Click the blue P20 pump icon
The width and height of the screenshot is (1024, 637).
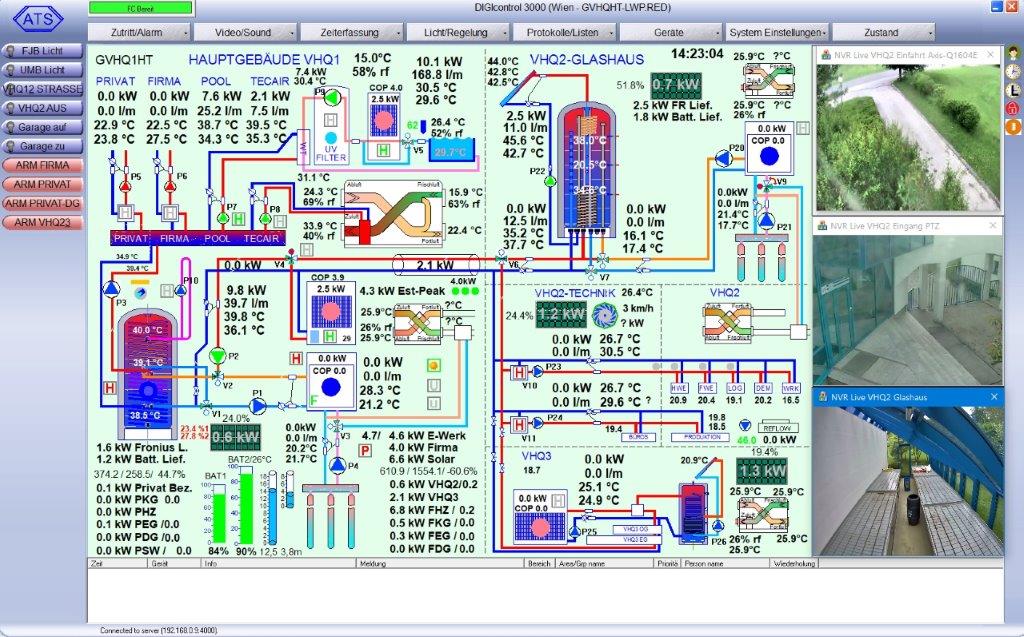(723, 157)
